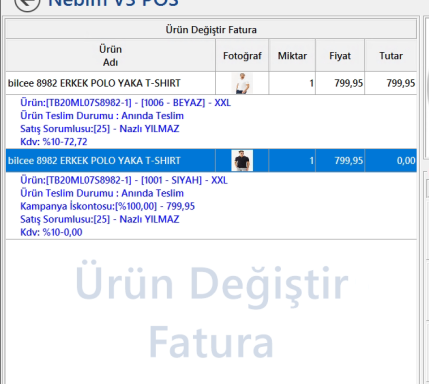Open white polo T-shirt product photo
Image resolution: width=429 pixels, height=384 pixels.
coord(242,83)
